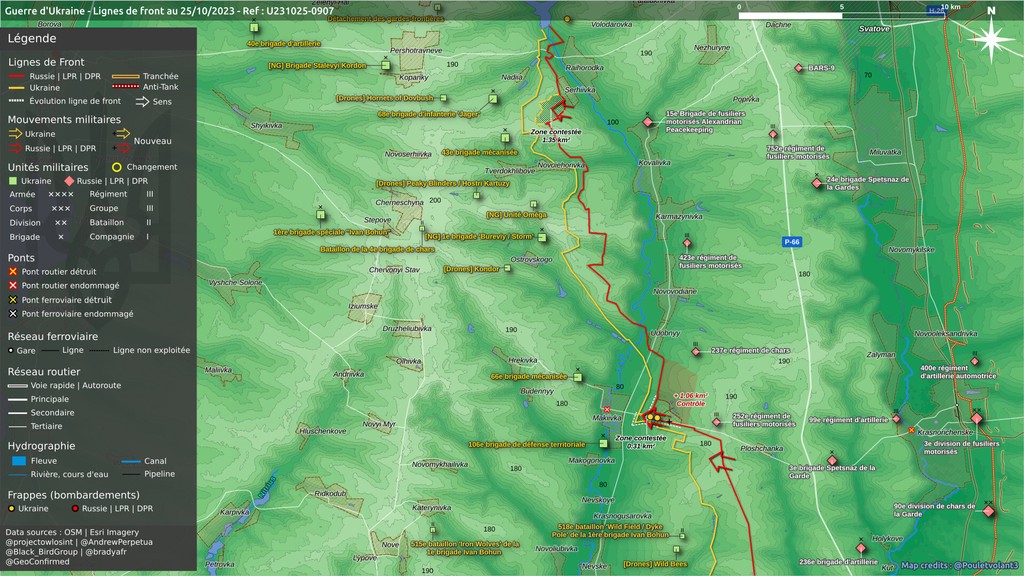Select the large diamond of 3e division de fusiliers
Screen dimensions: 1024x576
[x=977, y=418]
